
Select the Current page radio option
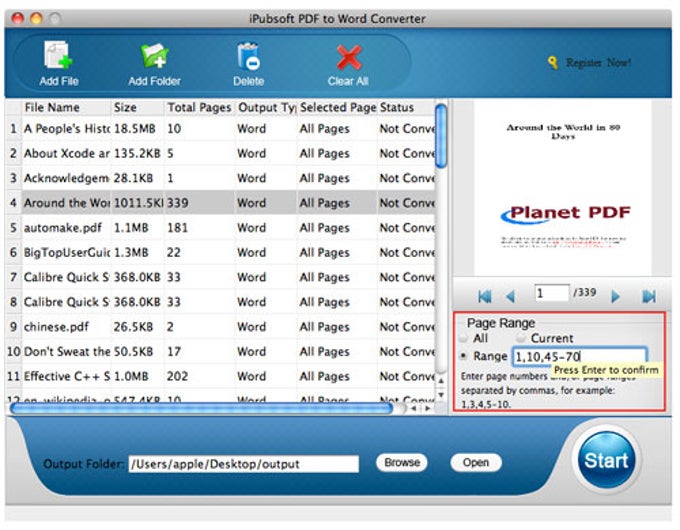(520, 338)
